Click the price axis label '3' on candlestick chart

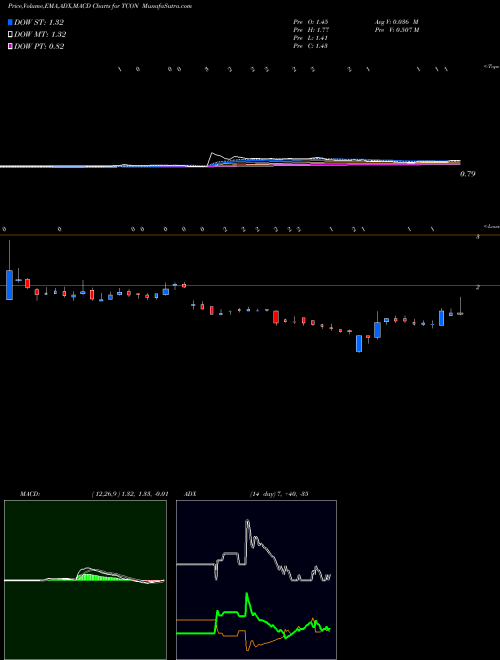click(478, 237)
